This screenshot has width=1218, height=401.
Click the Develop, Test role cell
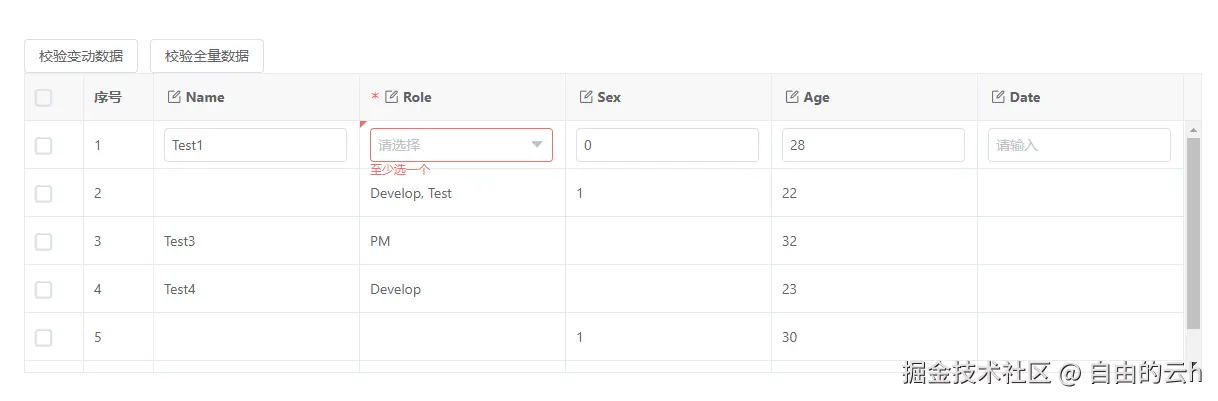click(x=411, y=193)
